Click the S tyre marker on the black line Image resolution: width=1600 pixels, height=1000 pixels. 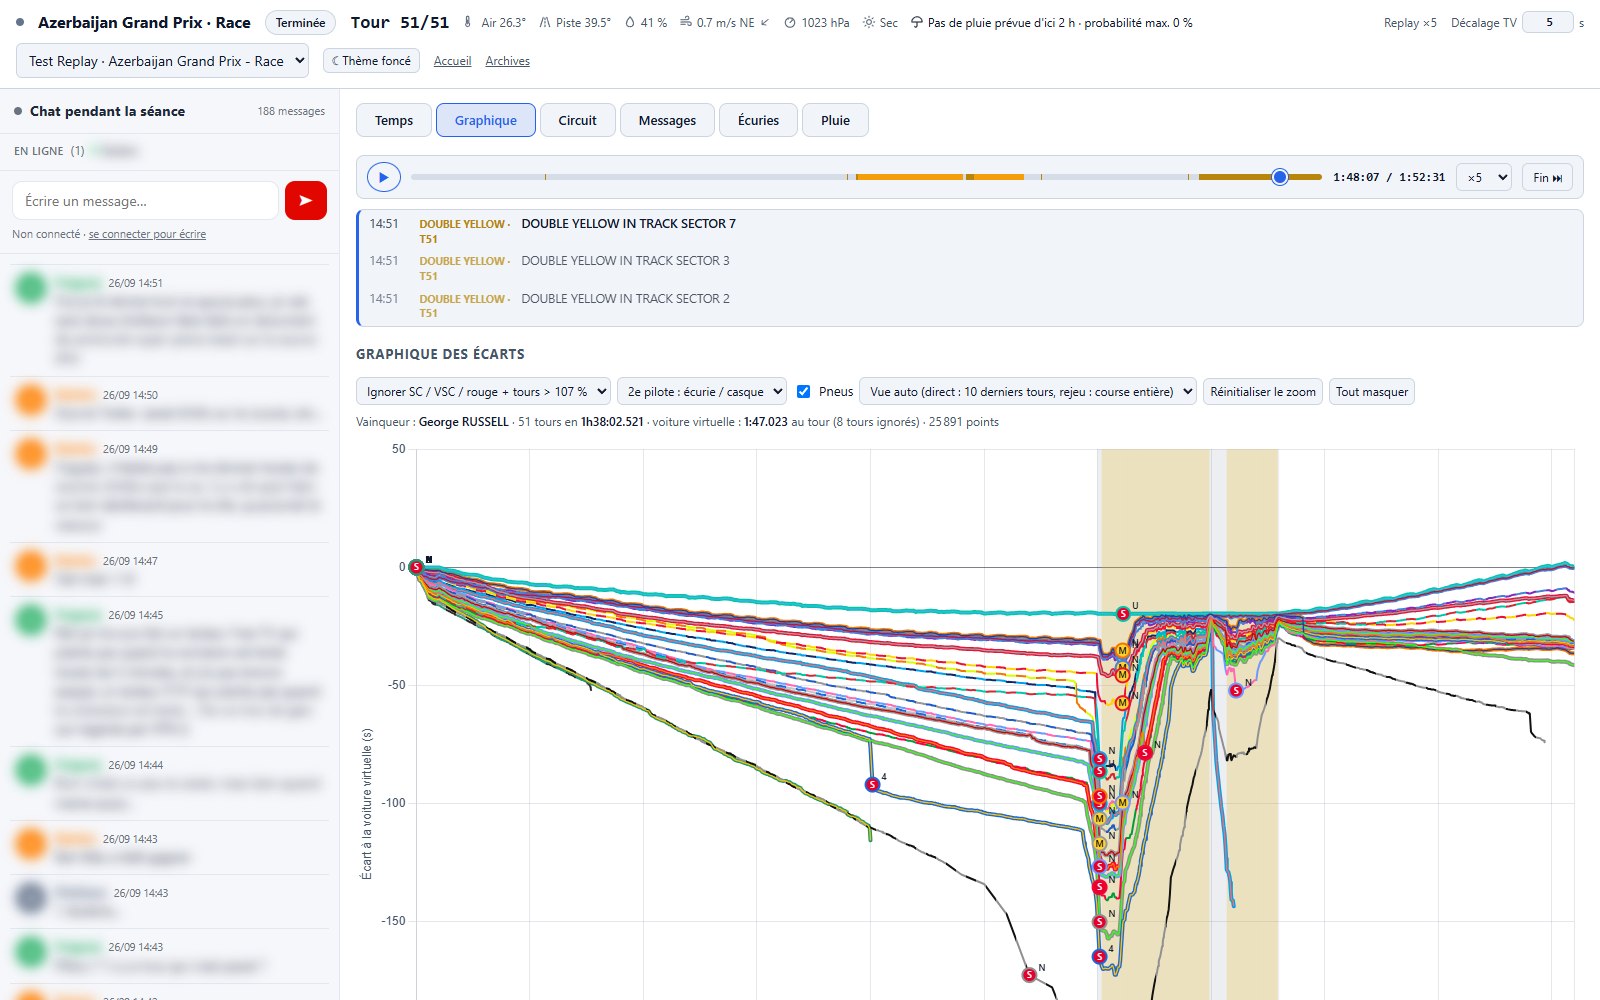[x=1029, y=974]
